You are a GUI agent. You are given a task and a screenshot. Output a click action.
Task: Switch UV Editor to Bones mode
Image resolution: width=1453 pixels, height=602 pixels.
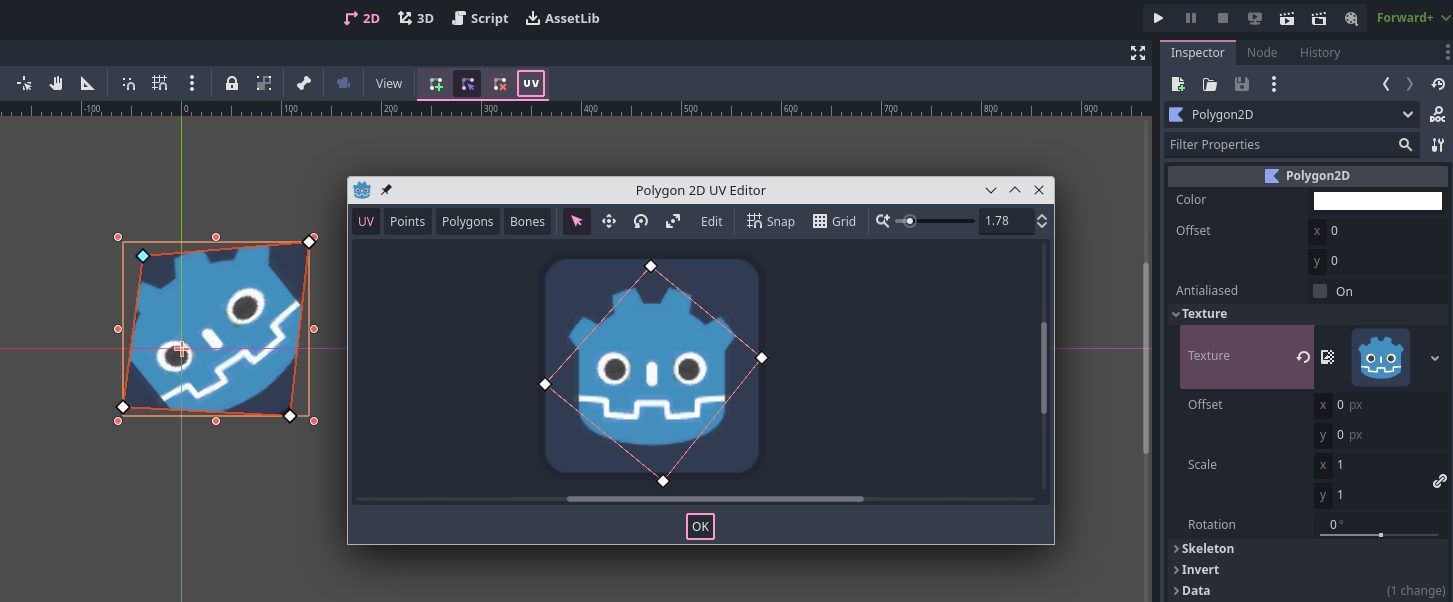coord(528,221)
